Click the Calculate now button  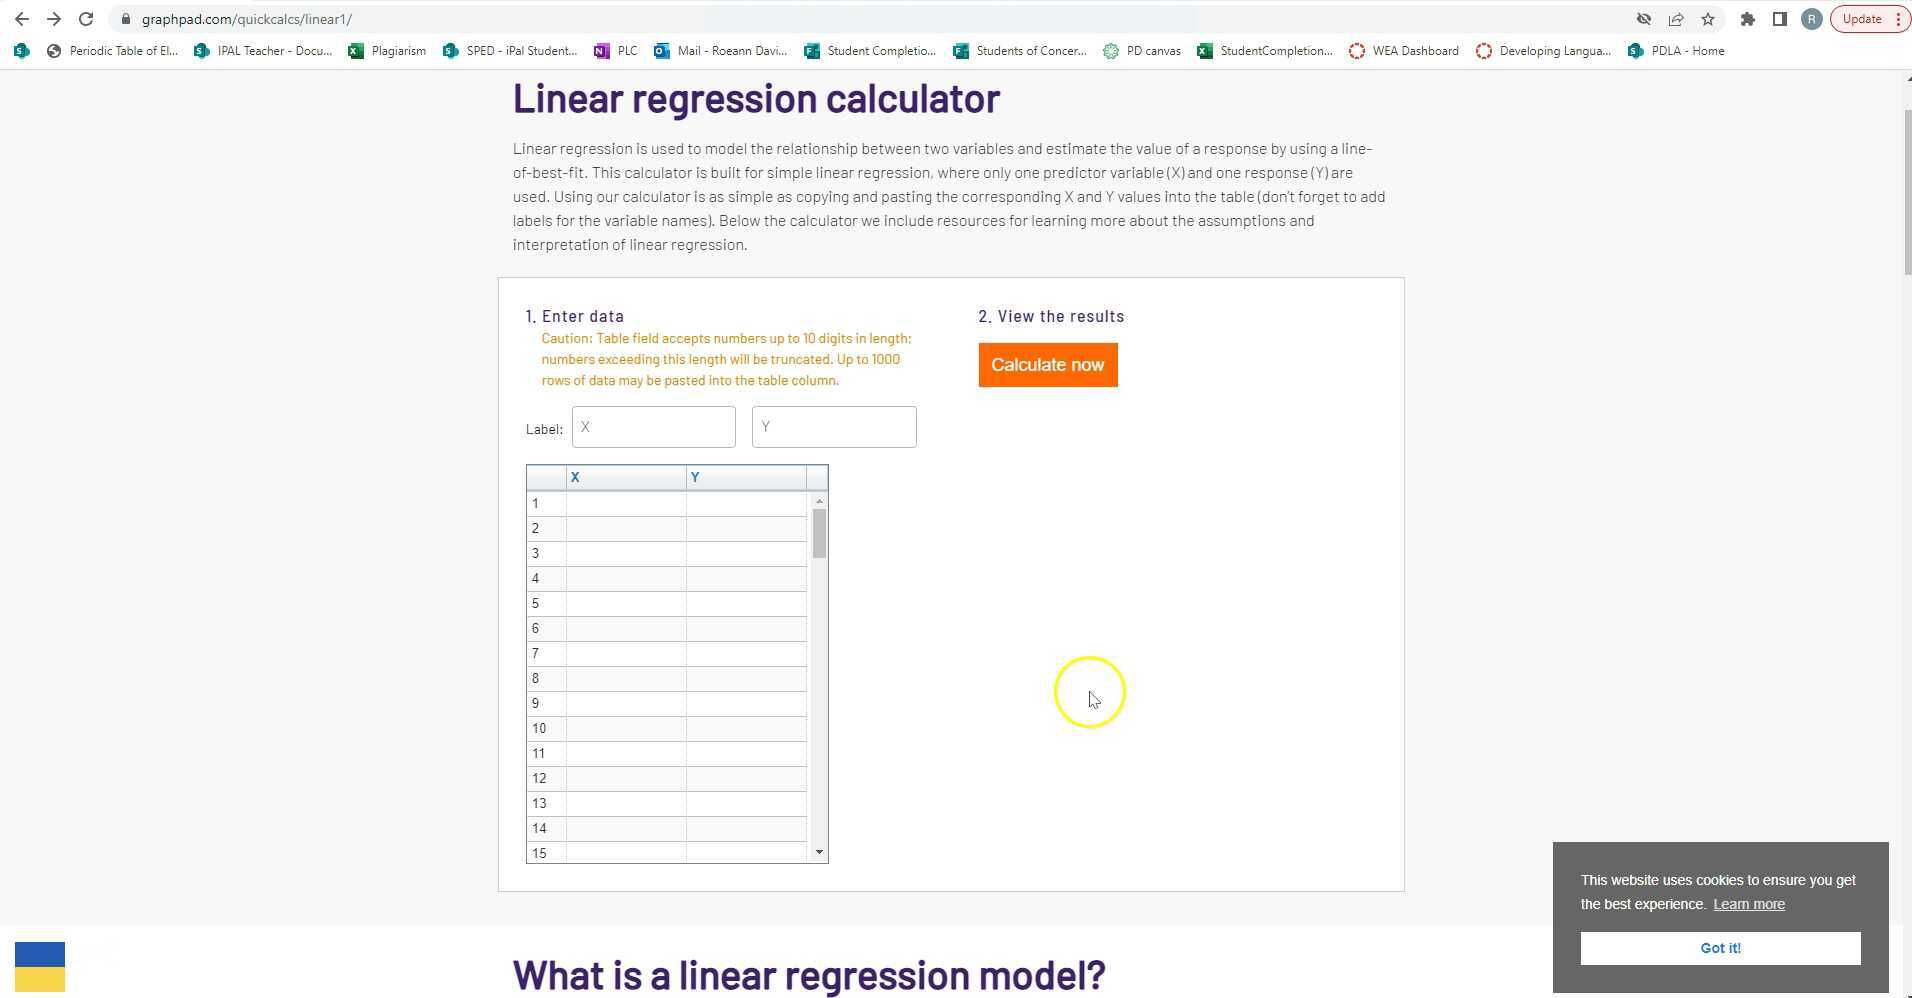[1047, 364]
